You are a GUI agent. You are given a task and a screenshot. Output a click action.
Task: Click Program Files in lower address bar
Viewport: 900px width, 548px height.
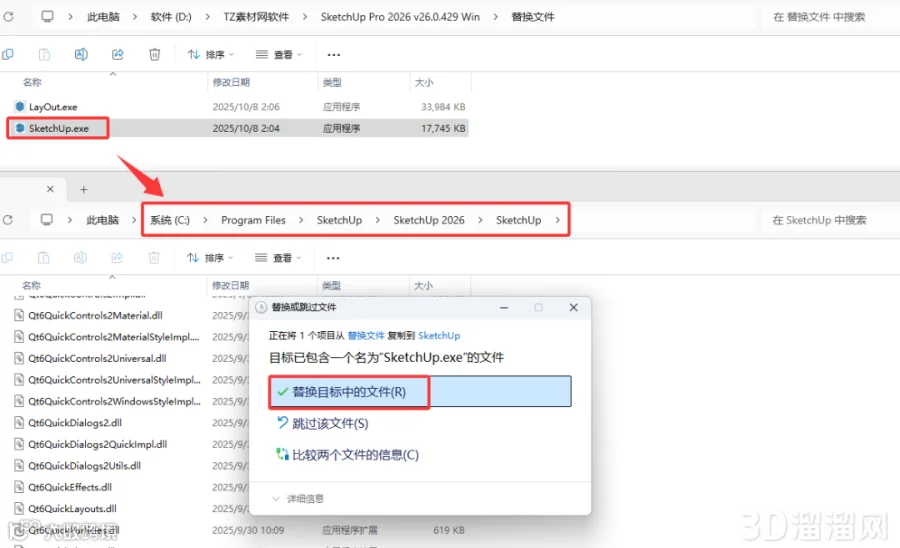tap(253, 220)
